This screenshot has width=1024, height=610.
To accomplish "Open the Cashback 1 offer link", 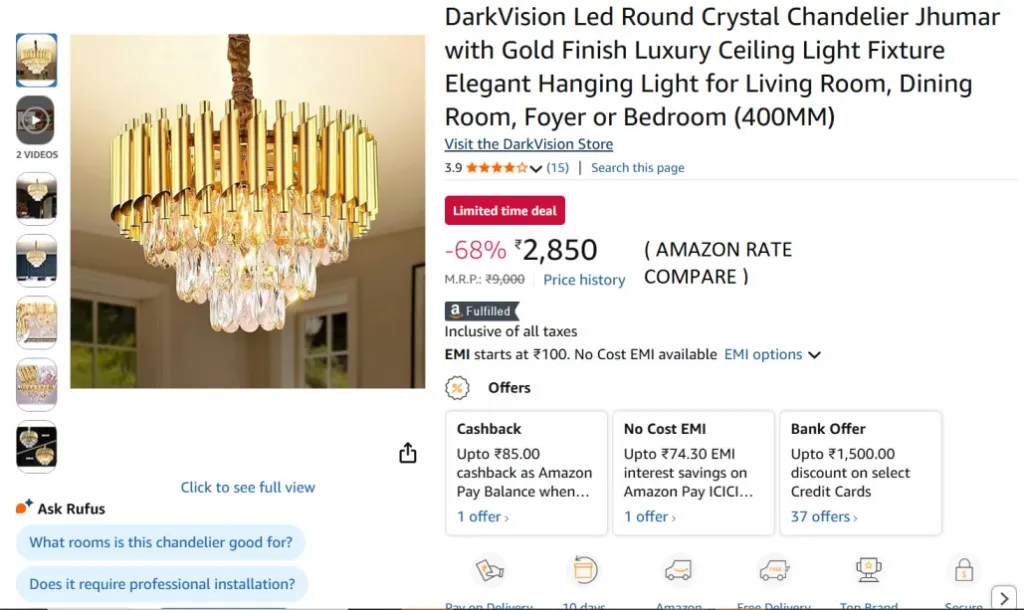I will 482,517.
